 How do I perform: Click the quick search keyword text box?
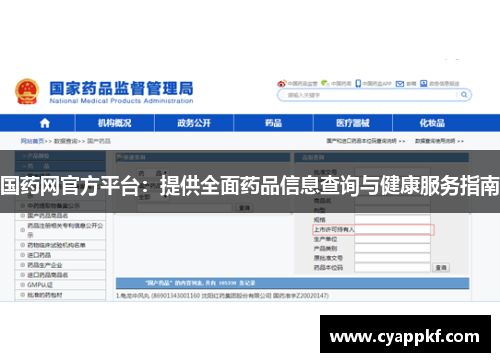tap(184, 208)
